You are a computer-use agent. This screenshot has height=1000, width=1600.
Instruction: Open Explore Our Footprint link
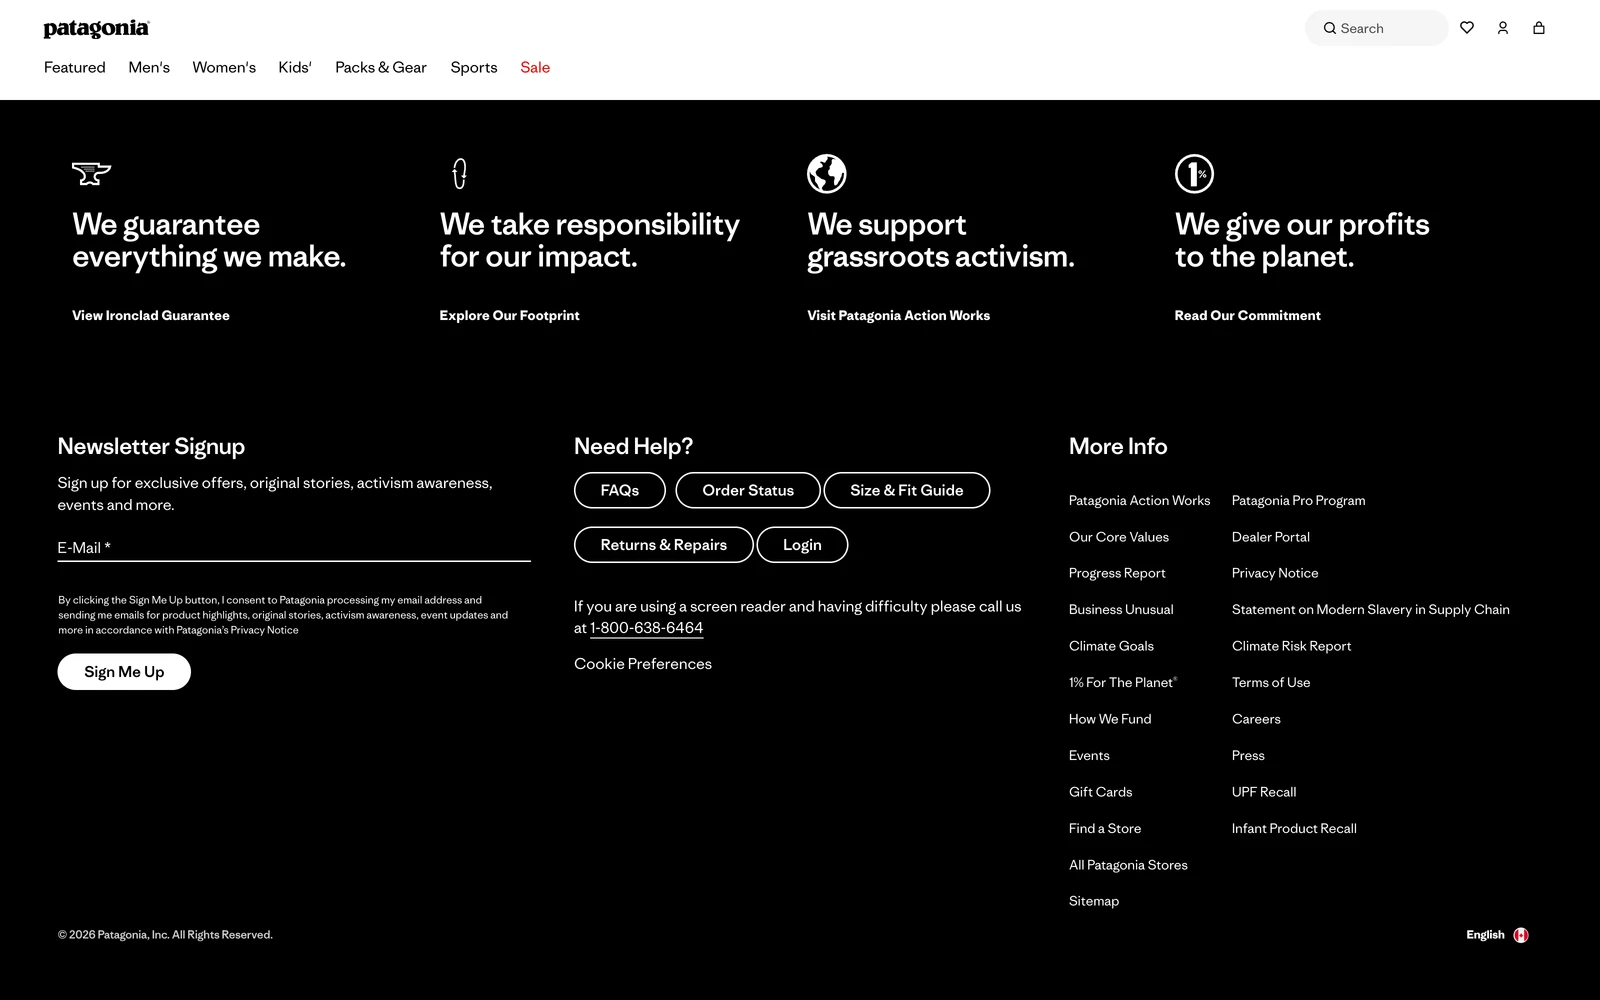pos(509,315)
